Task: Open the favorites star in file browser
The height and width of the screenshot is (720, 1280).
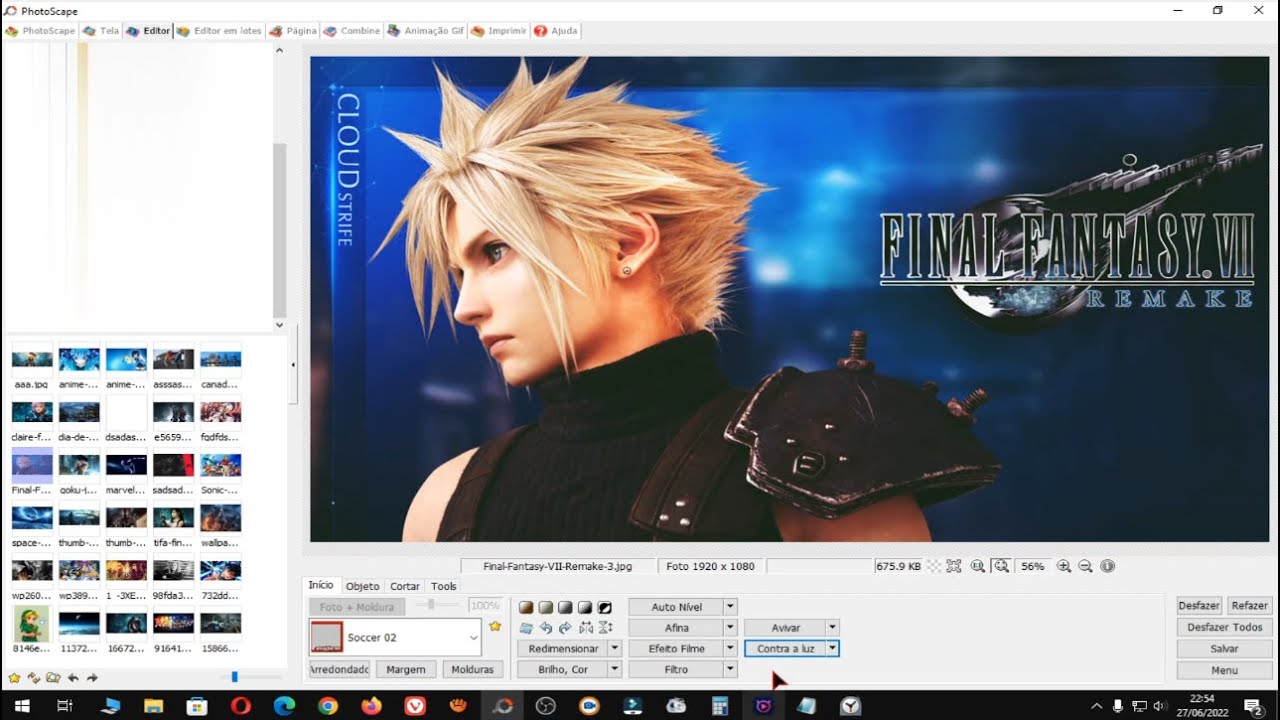Action: pyautogui.click(x=14, y=678)
